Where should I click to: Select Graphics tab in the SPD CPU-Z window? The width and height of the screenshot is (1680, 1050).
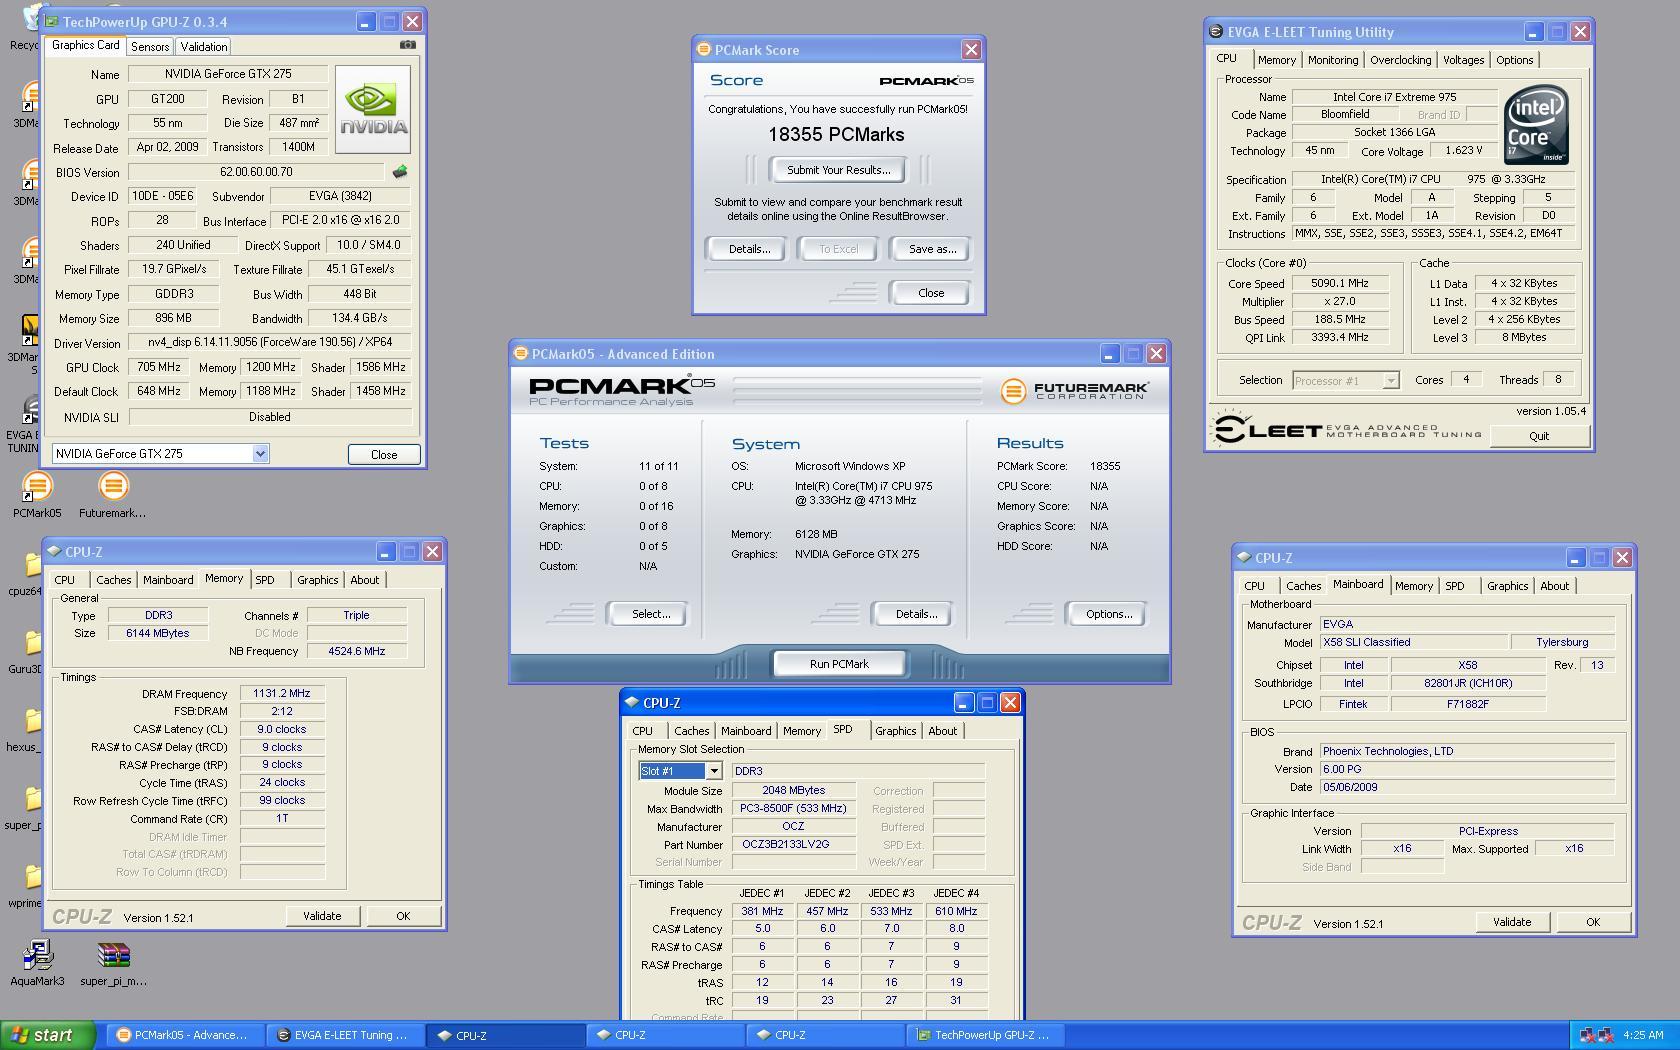click(895, 731)
